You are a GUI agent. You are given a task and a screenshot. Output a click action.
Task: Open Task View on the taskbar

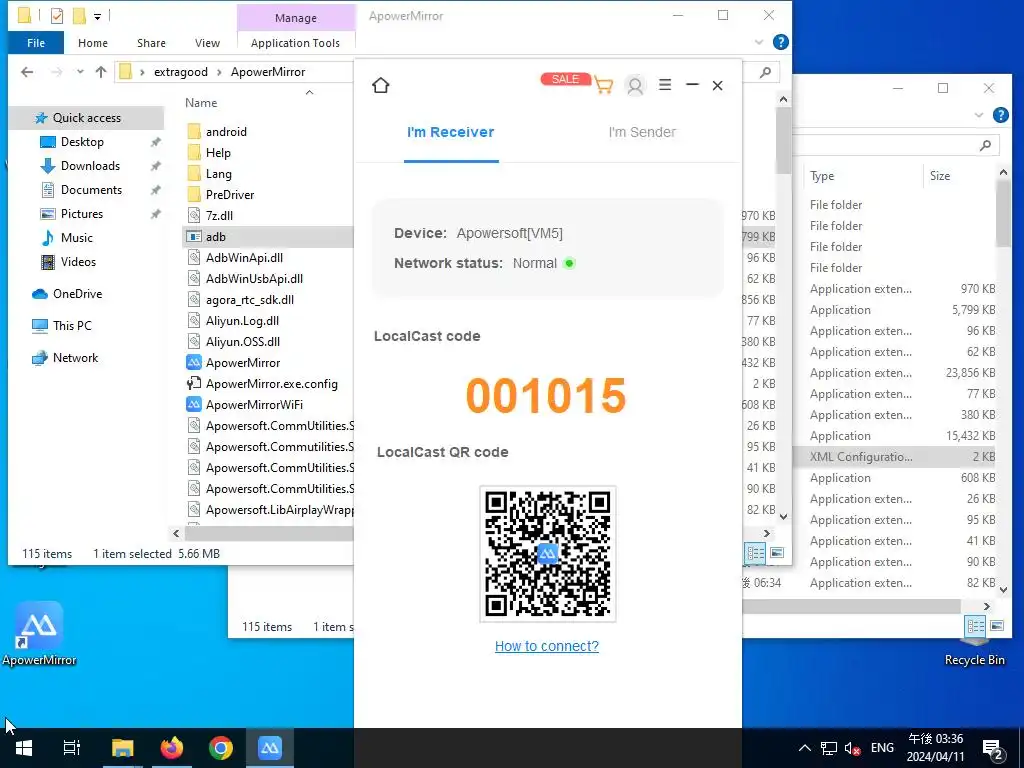[x=72, y=748]
